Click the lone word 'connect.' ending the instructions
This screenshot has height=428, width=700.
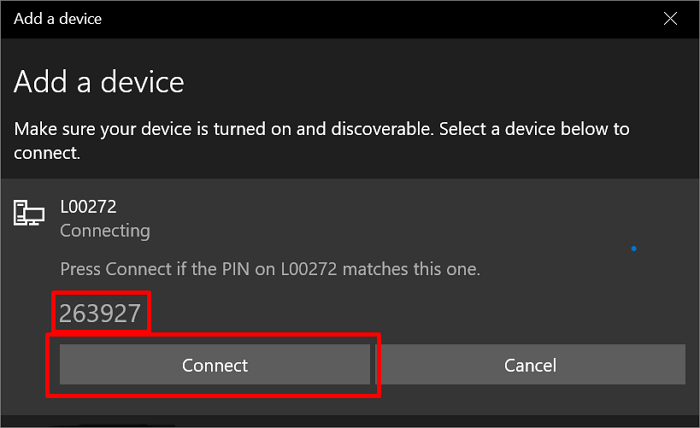(x=46, y=154)
